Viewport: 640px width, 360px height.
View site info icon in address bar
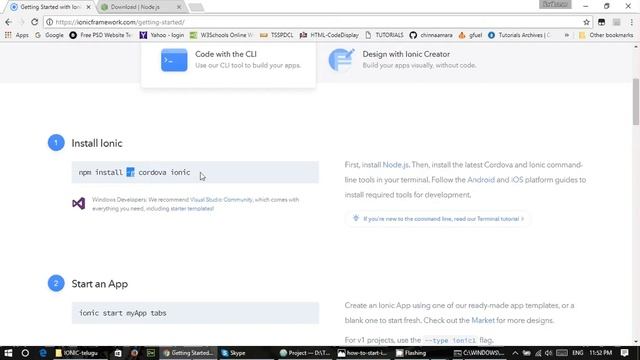click(x=49, y=22)
